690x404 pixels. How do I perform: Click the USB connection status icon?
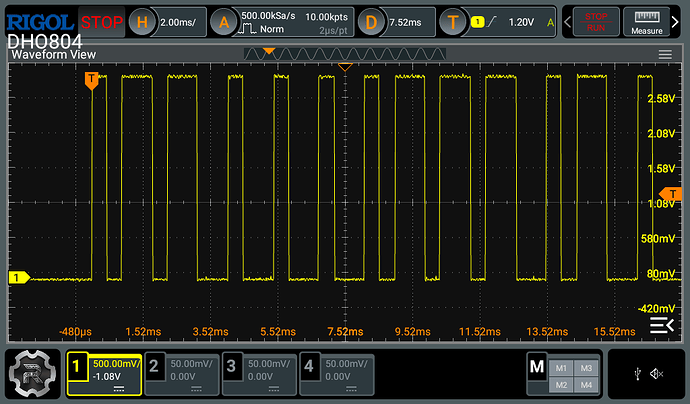tap(637, 374)
